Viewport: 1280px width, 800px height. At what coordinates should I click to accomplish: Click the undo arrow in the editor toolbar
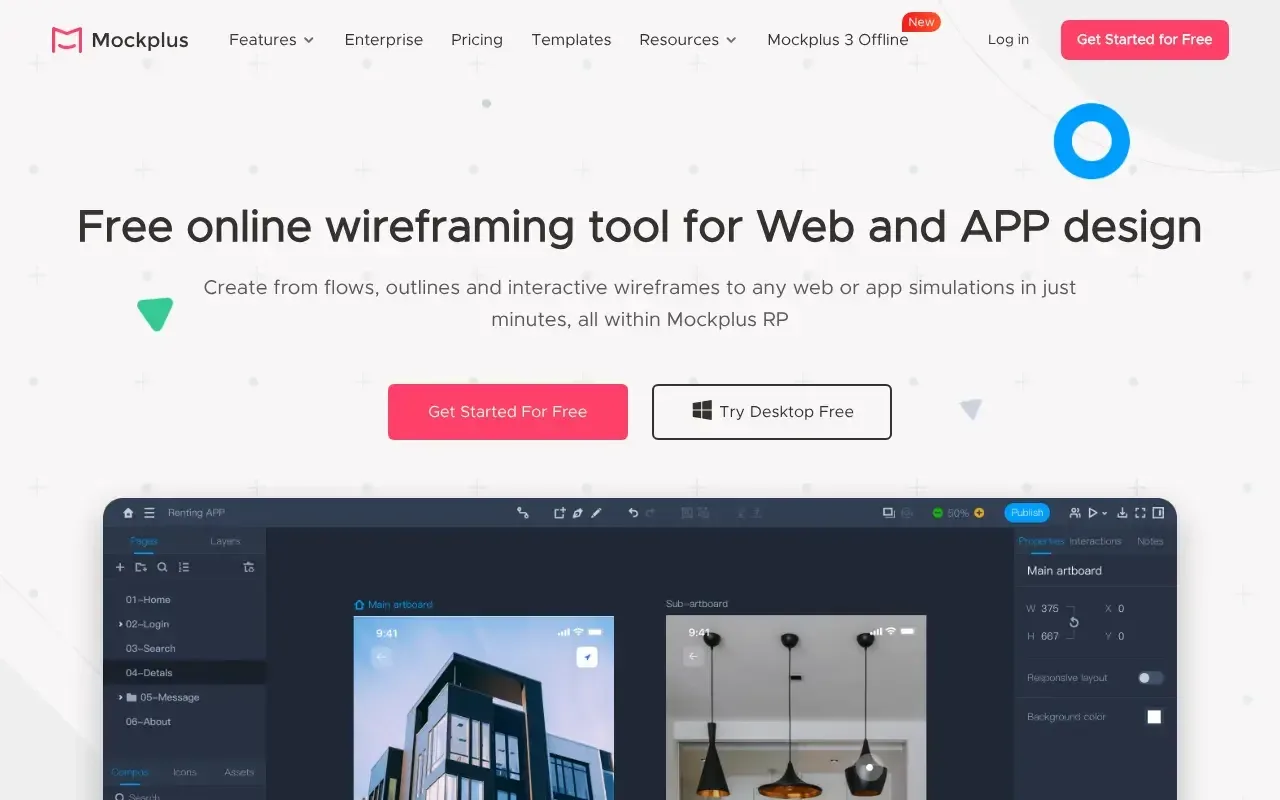pos(633,513)
